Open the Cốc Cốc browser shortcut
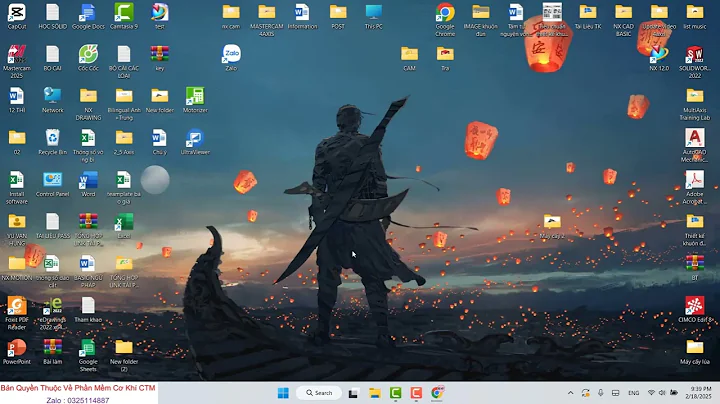 click(88, 58)
